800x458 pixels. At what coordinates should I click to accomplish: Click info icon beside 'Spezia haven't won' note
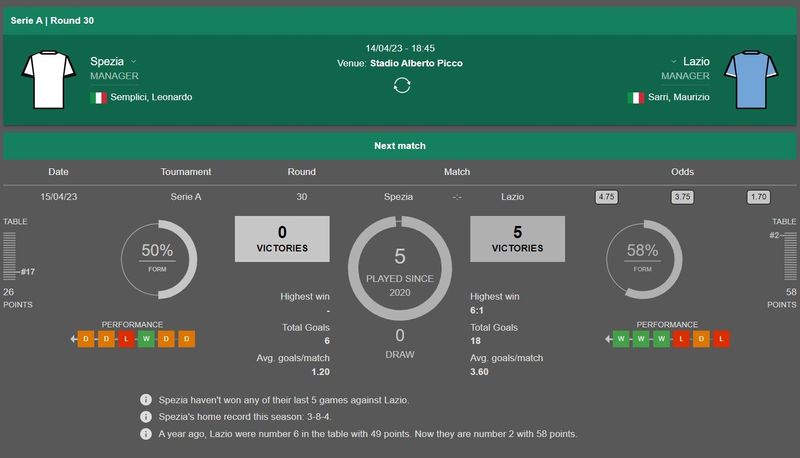point(146,399)
